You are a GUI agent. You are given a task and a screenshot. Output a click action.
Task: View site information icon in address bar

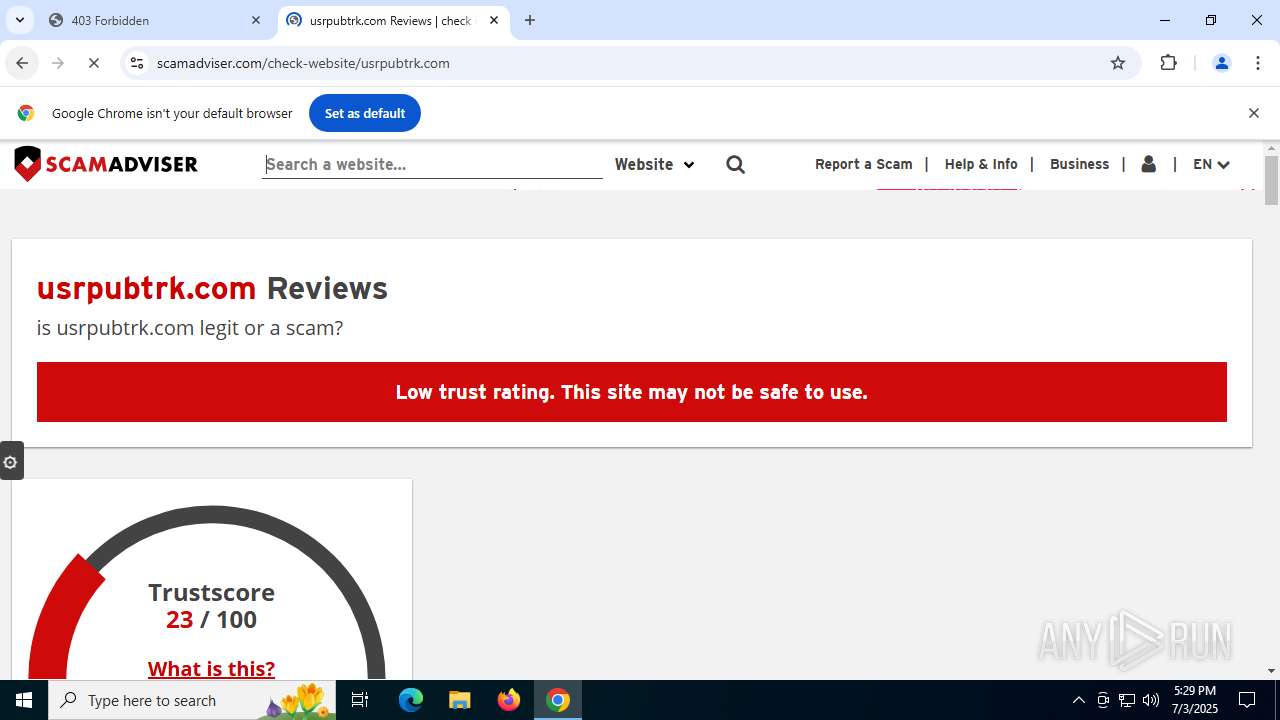coord(137,63)
